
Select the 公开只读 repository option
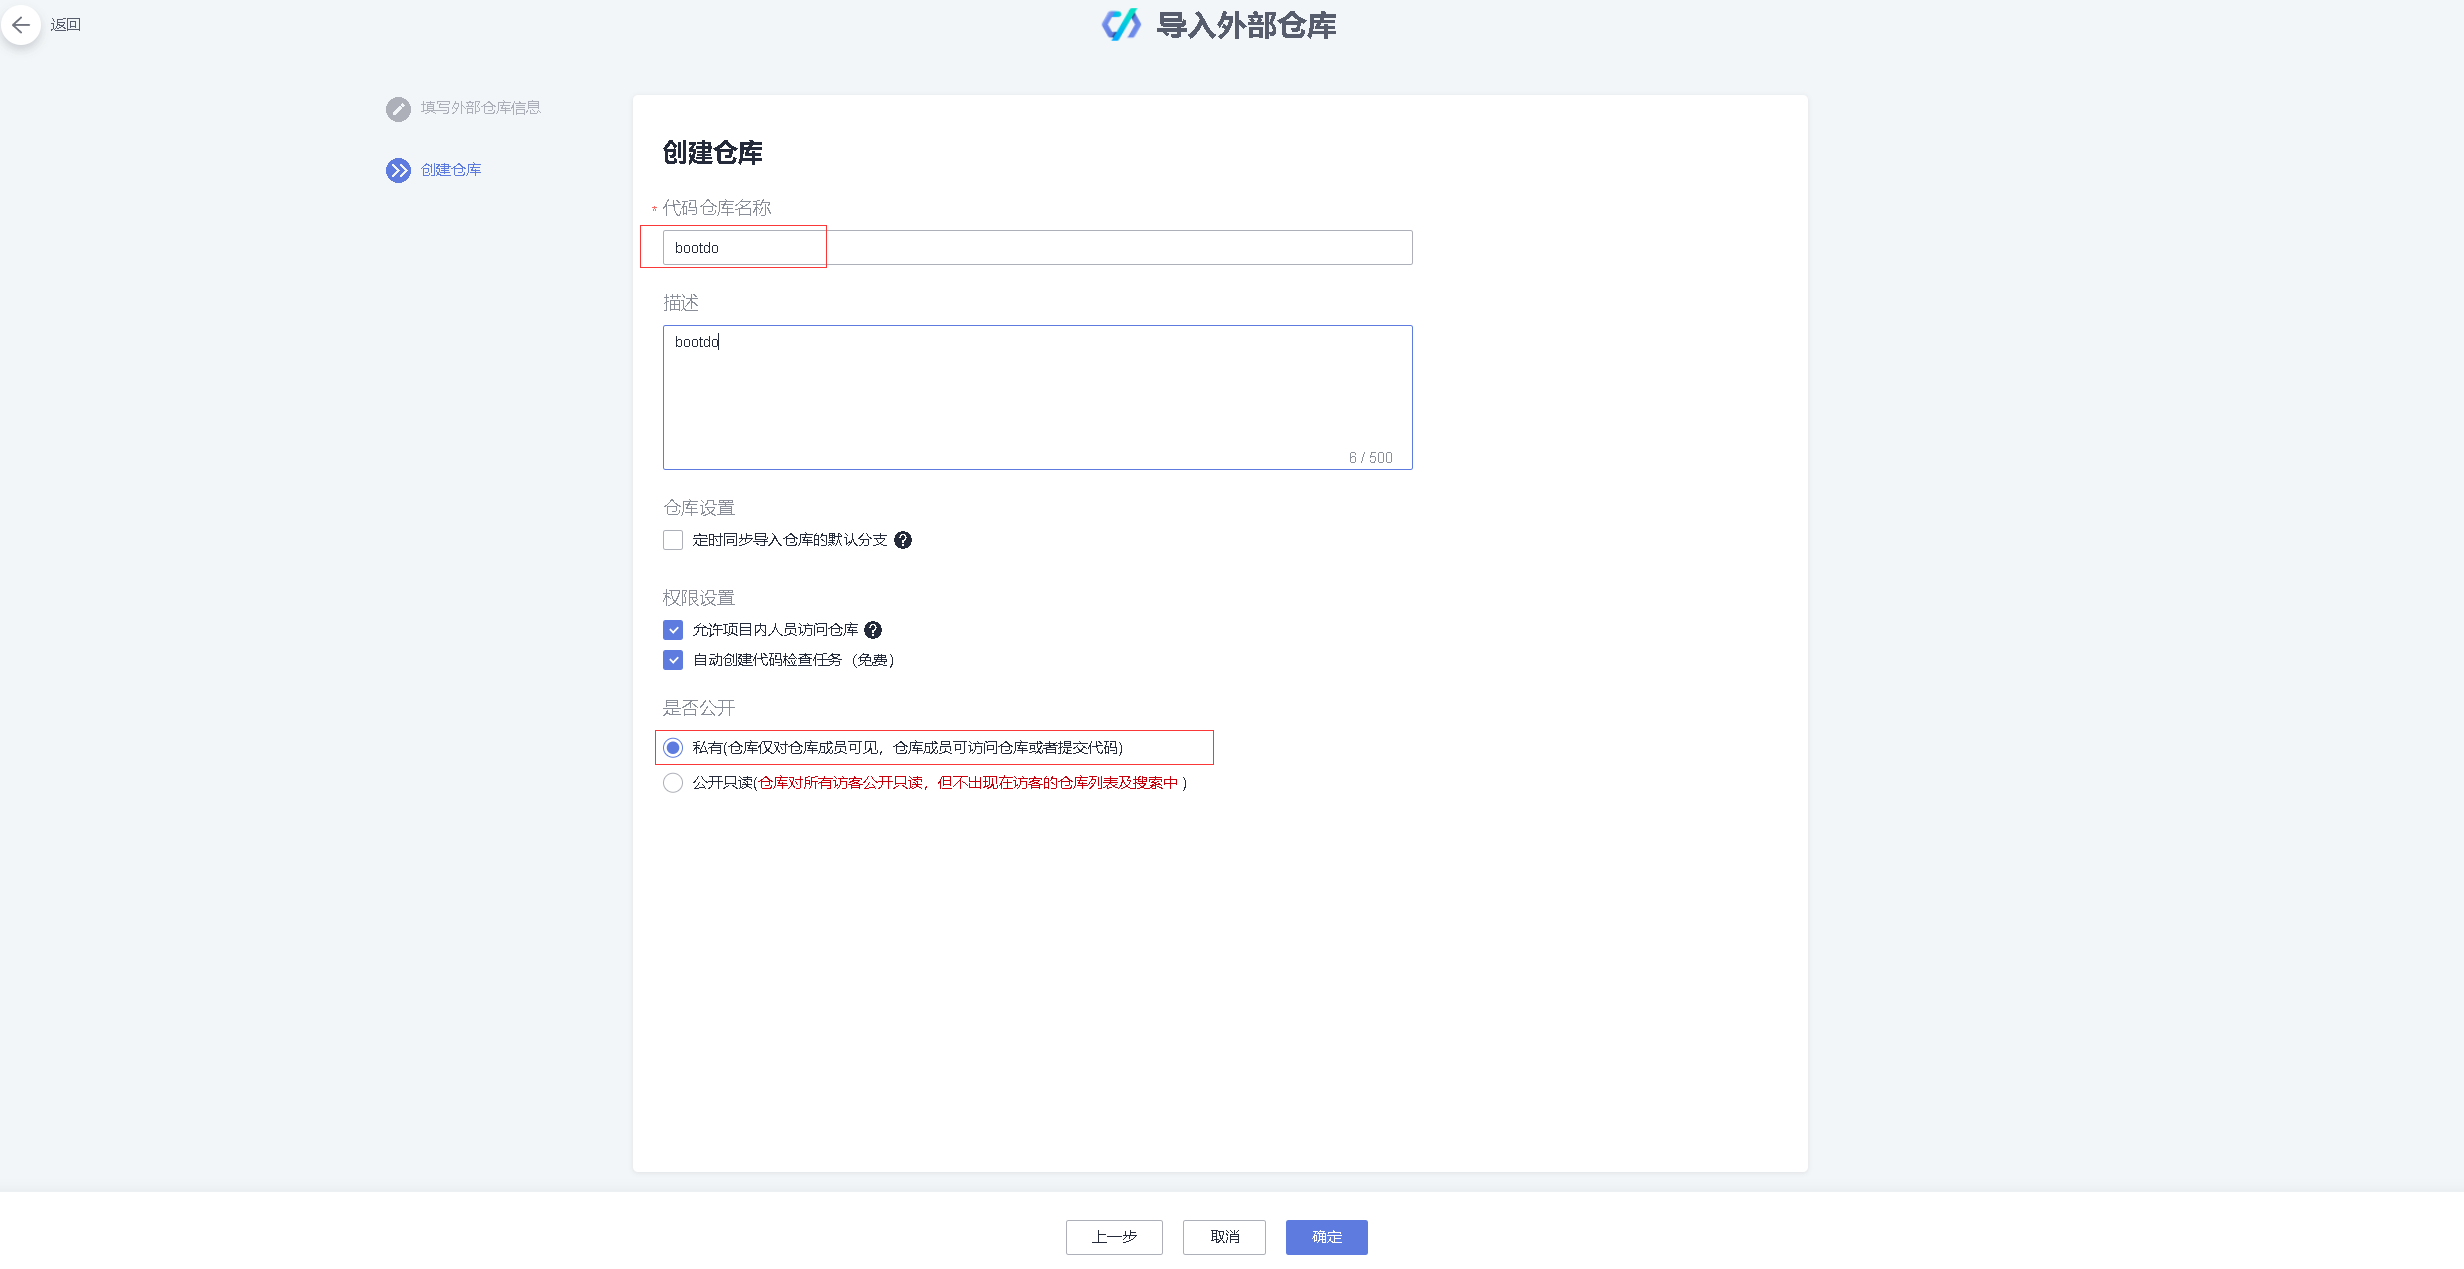[x=672, y=783]
